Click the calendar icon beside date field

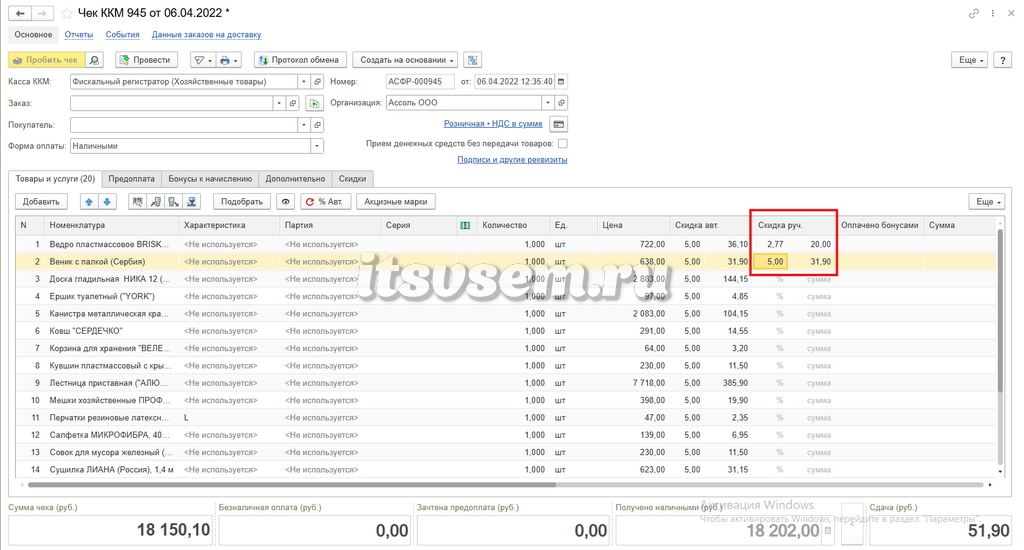tap(560, 82)
